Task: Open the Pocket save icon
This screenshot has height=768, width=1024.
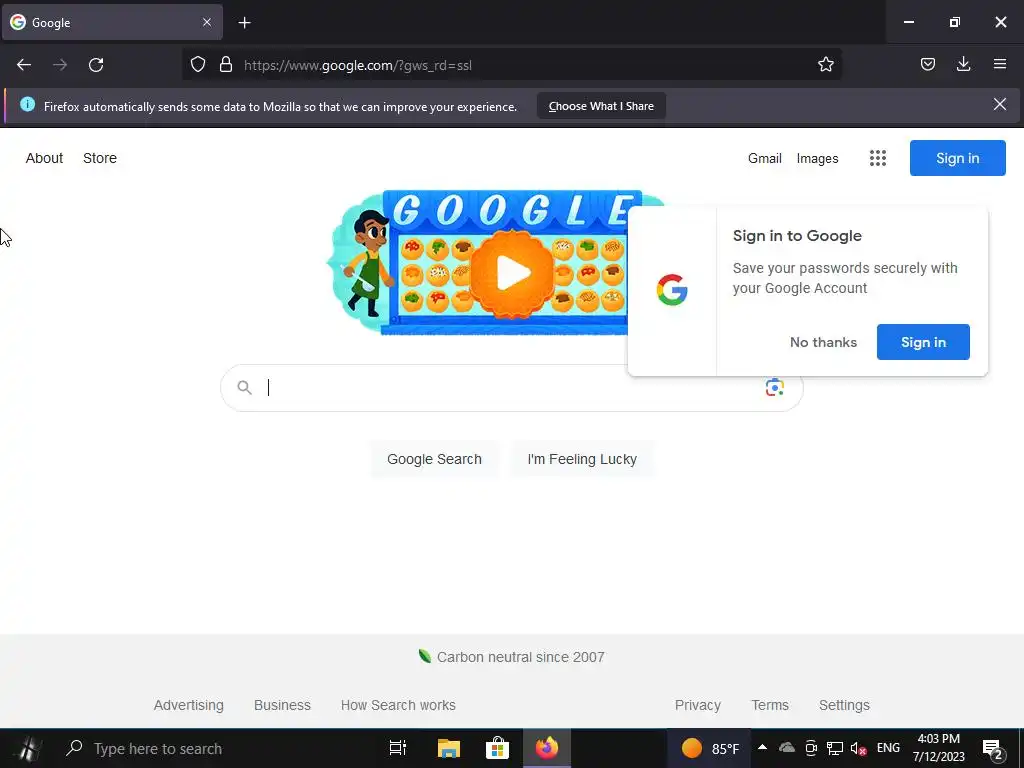Action: click(x=927, y=64)
